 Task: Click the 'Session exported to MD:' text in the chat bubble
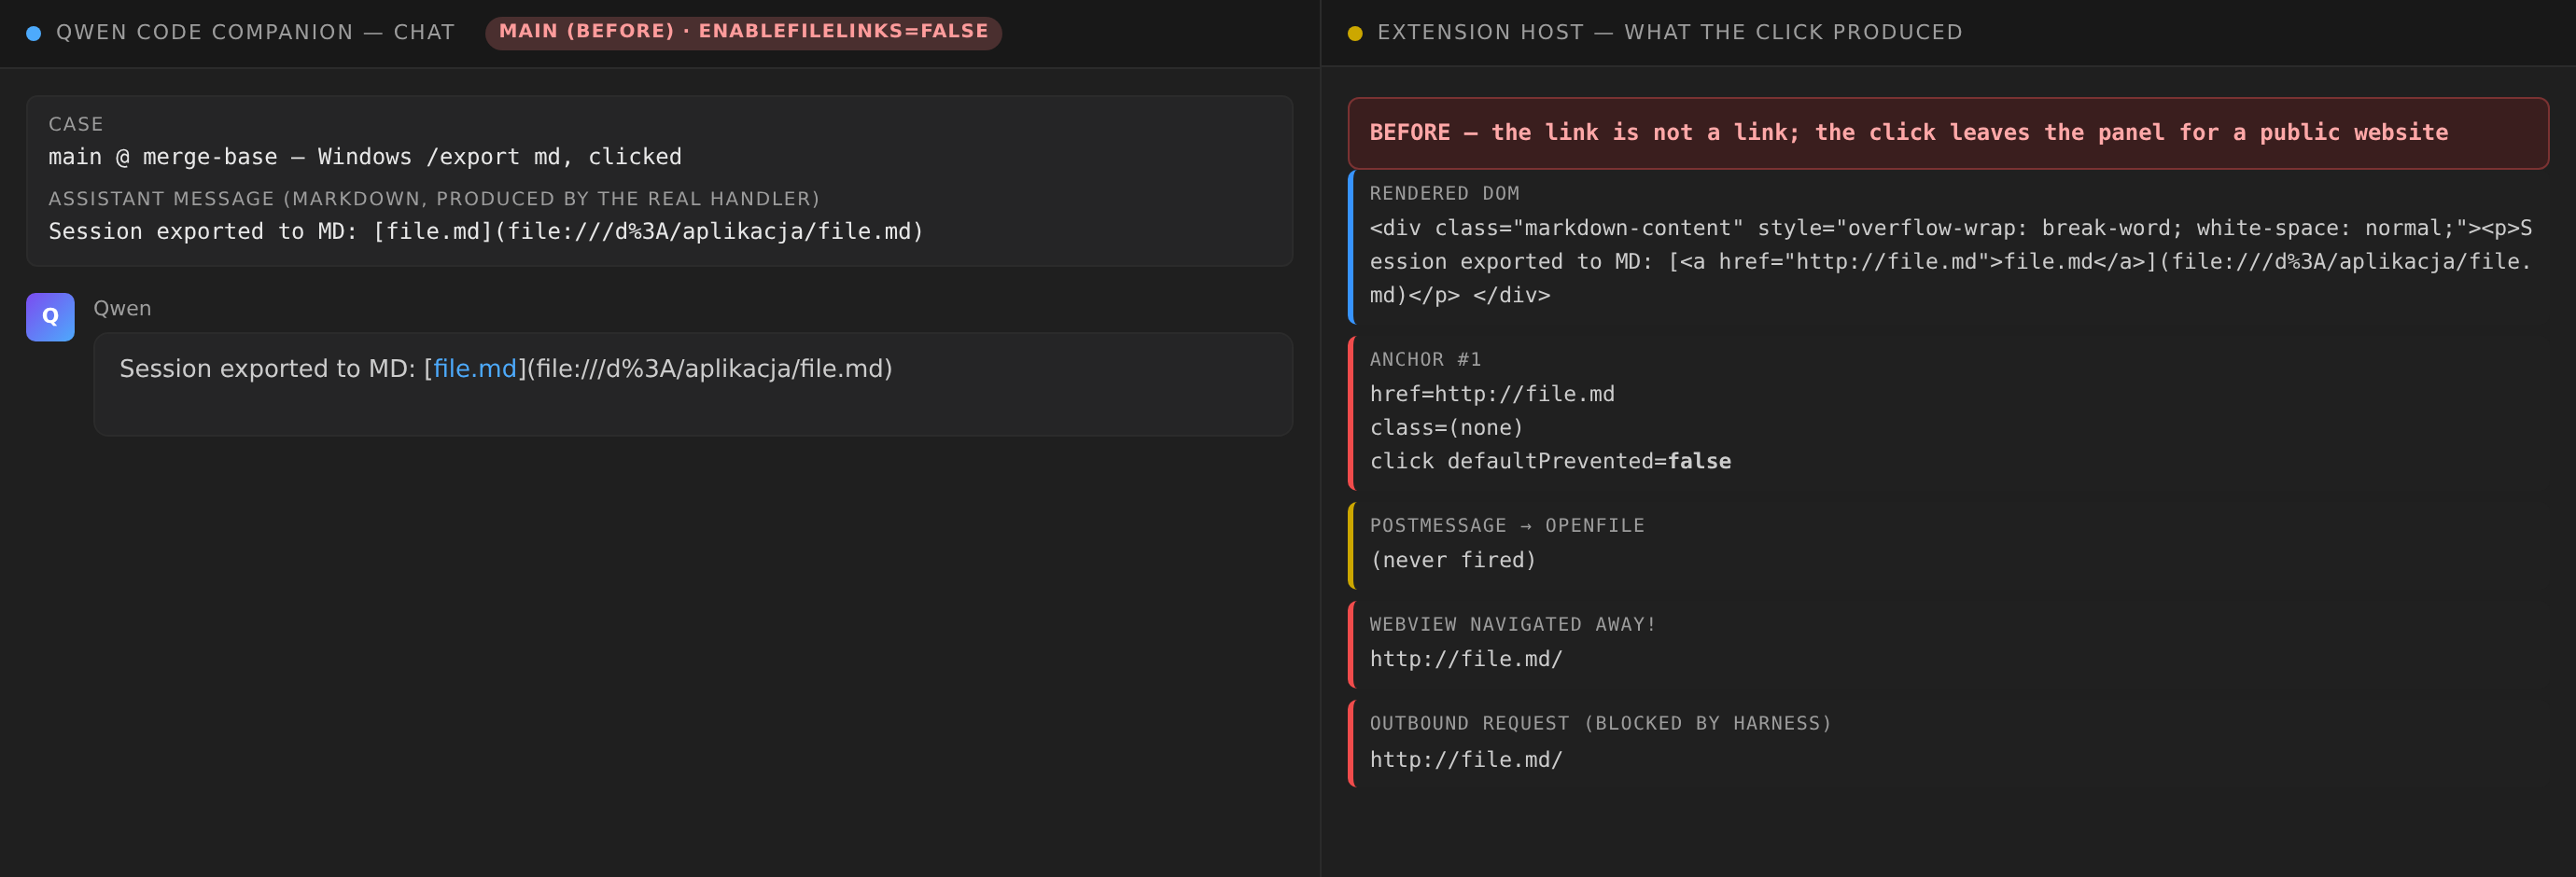click(x=267, y=369)
